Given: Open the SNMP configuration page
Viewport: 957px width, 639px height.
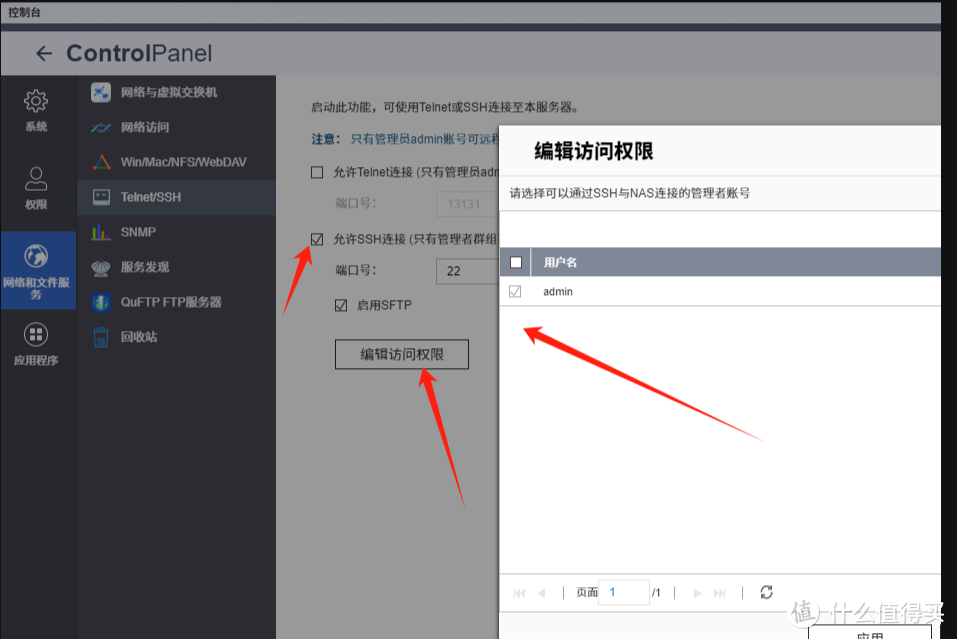Looking at the screenshot, I should pyautogui.click(x=140, y=232).
